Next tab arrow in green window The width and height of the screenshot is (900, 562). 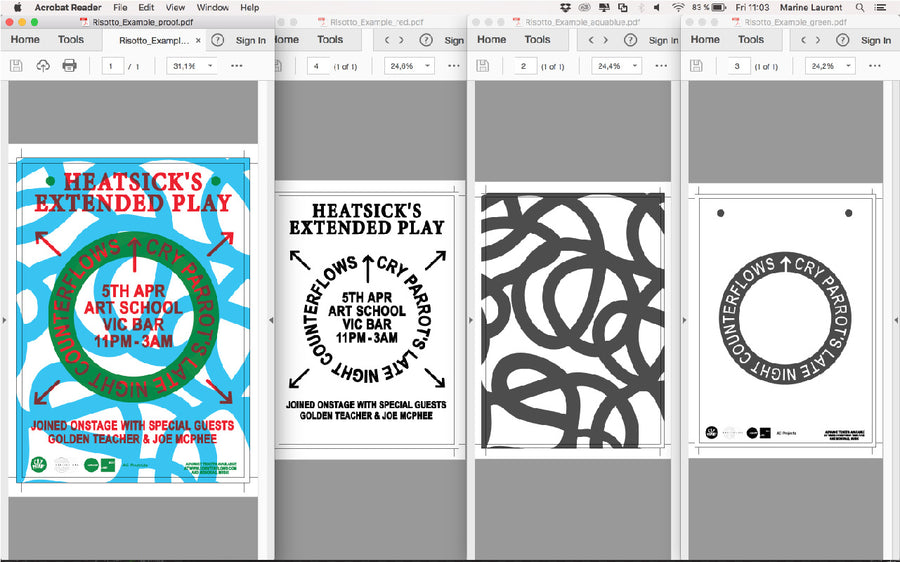(818, 40)
